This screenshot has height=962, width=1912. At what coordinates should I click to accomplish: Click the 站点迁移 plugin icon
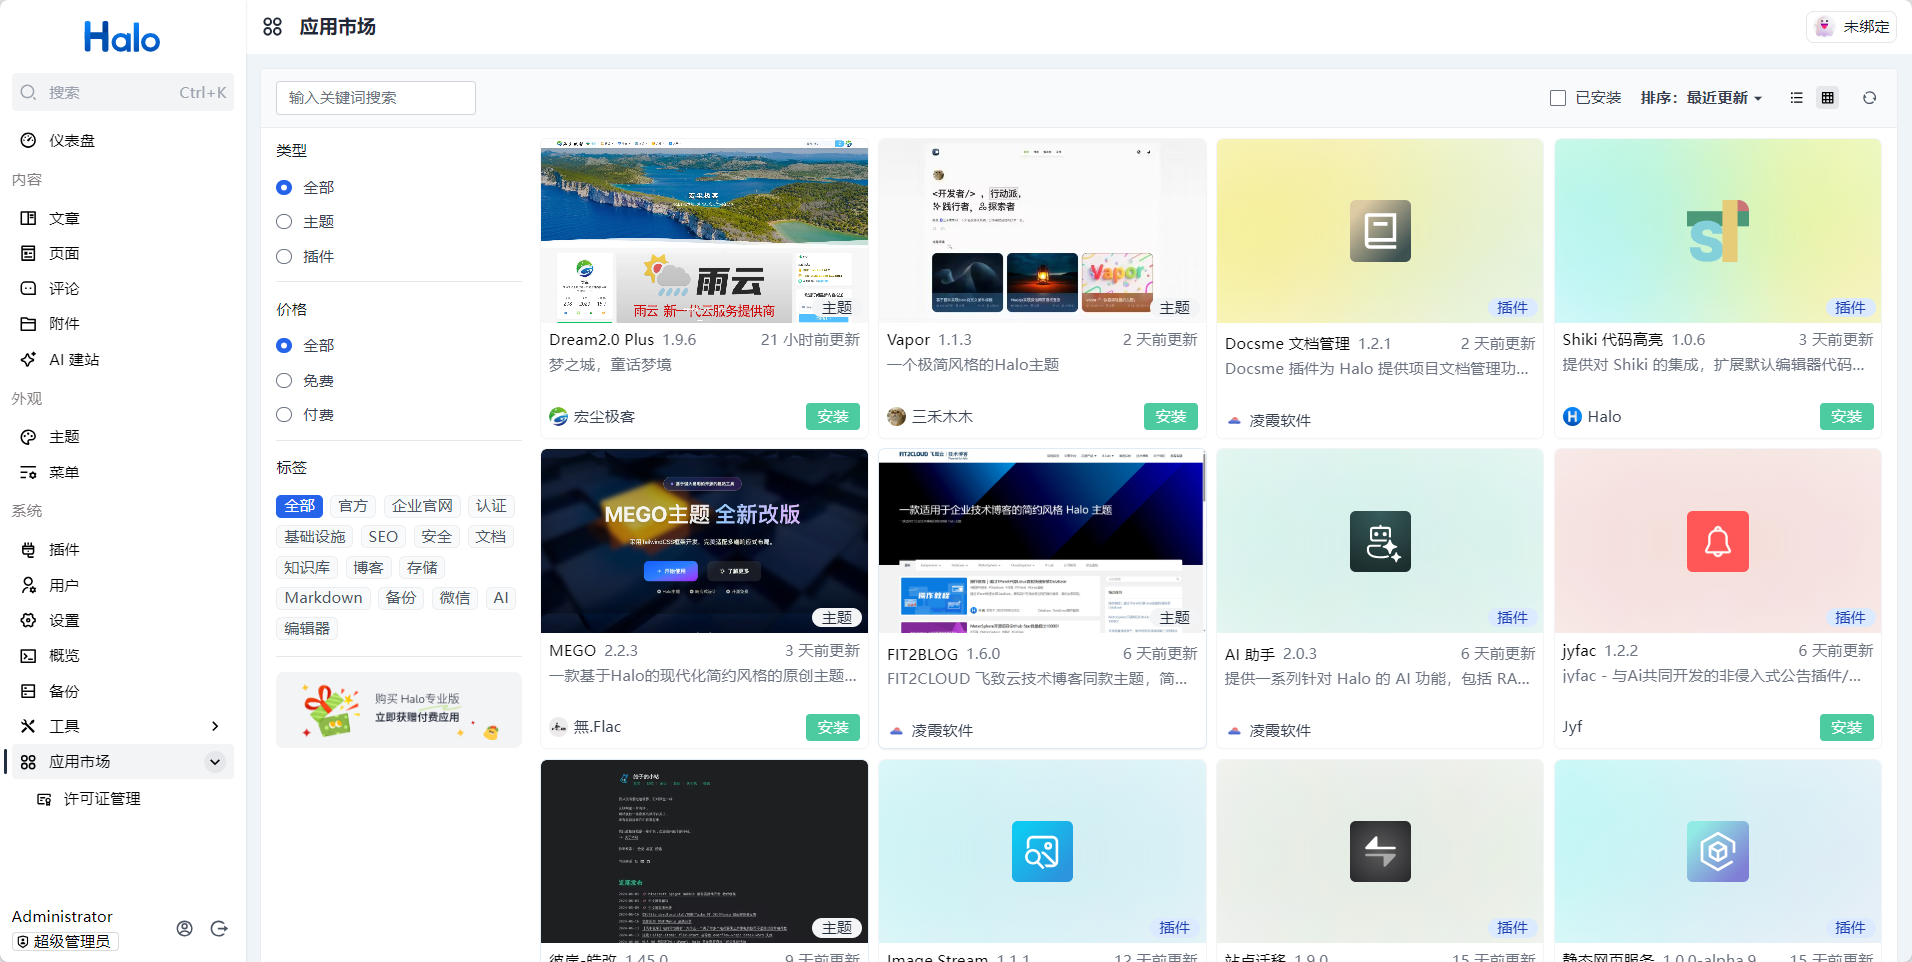[x=1380, y=851]
